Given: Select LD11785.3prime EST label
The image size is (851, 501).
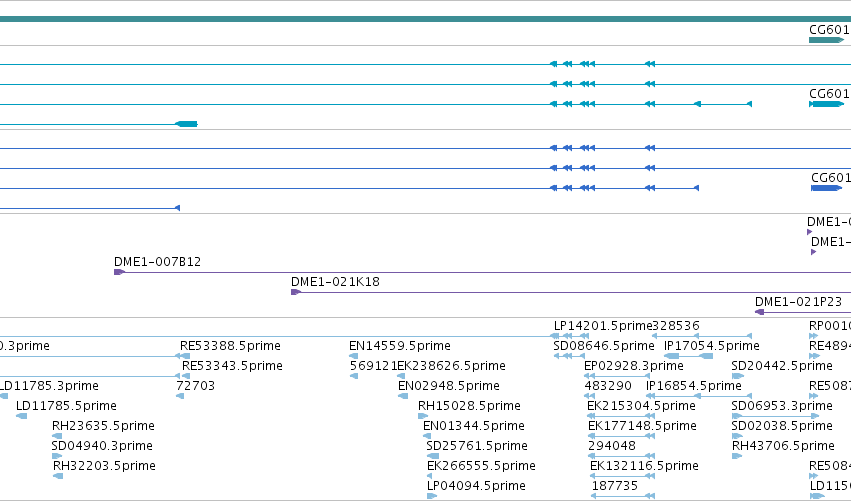Looking at the screenshot, I should (x=49, y=386).
